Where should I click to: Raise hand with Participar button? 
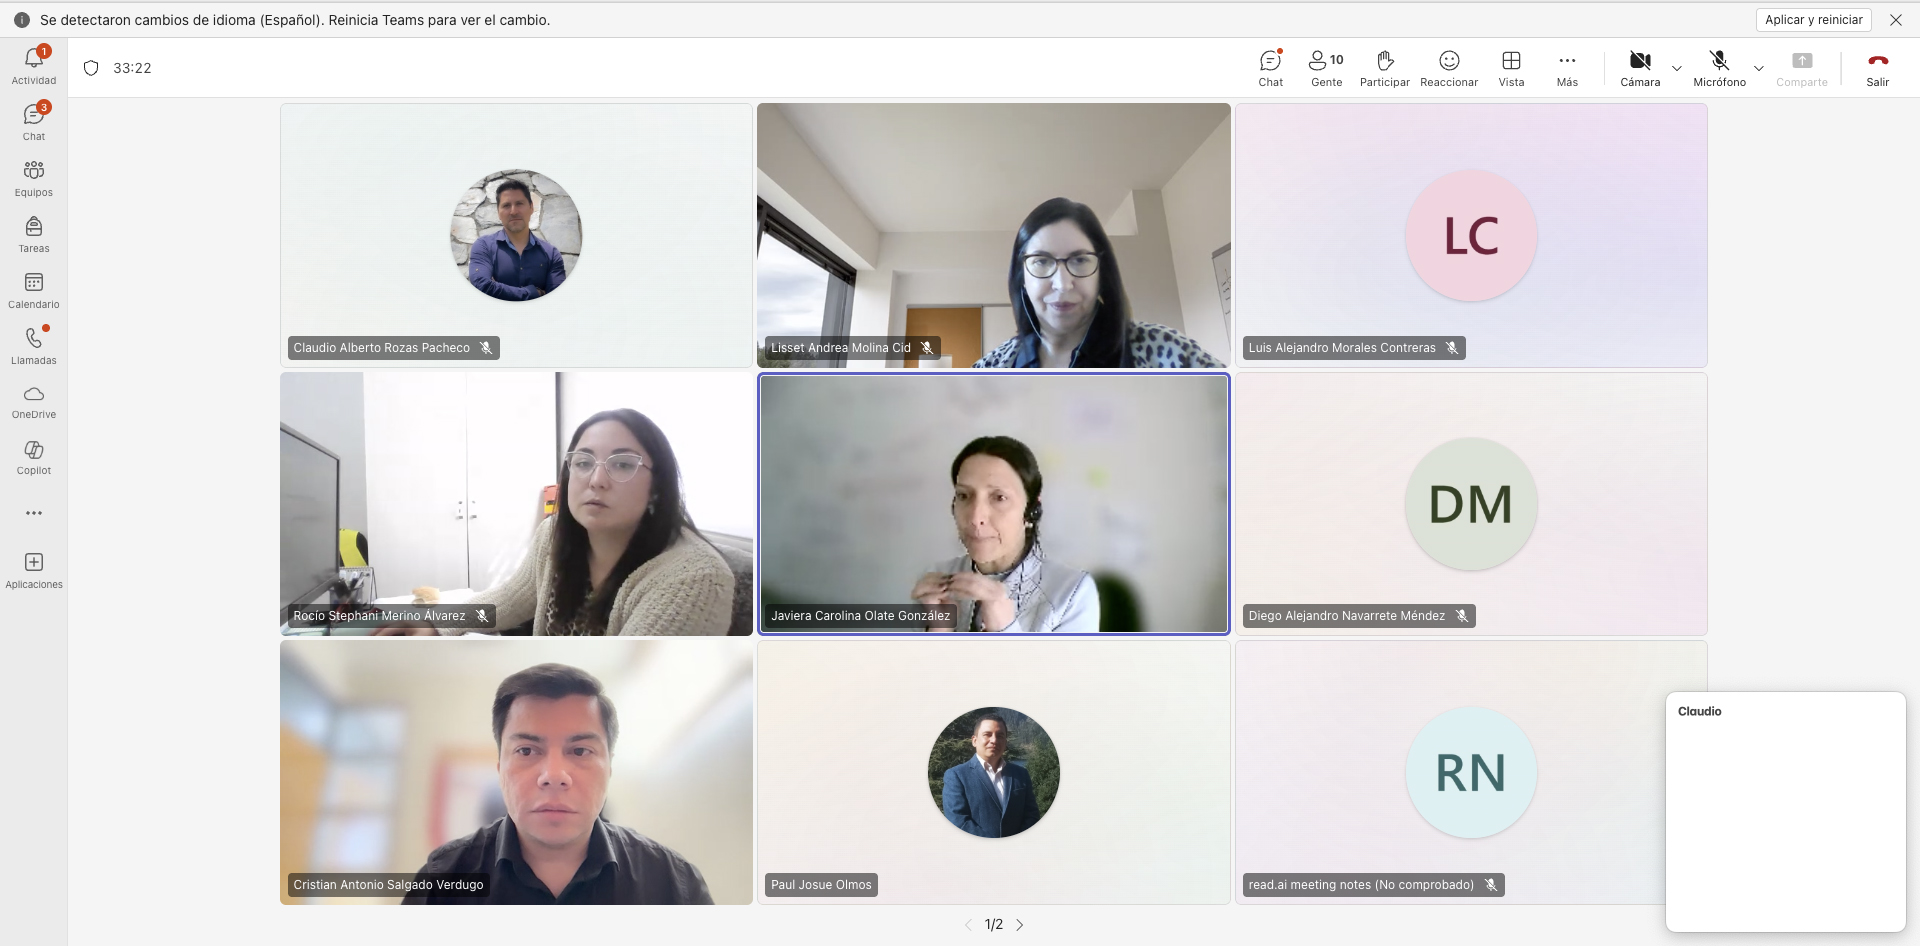click(x=1384, y=68)
